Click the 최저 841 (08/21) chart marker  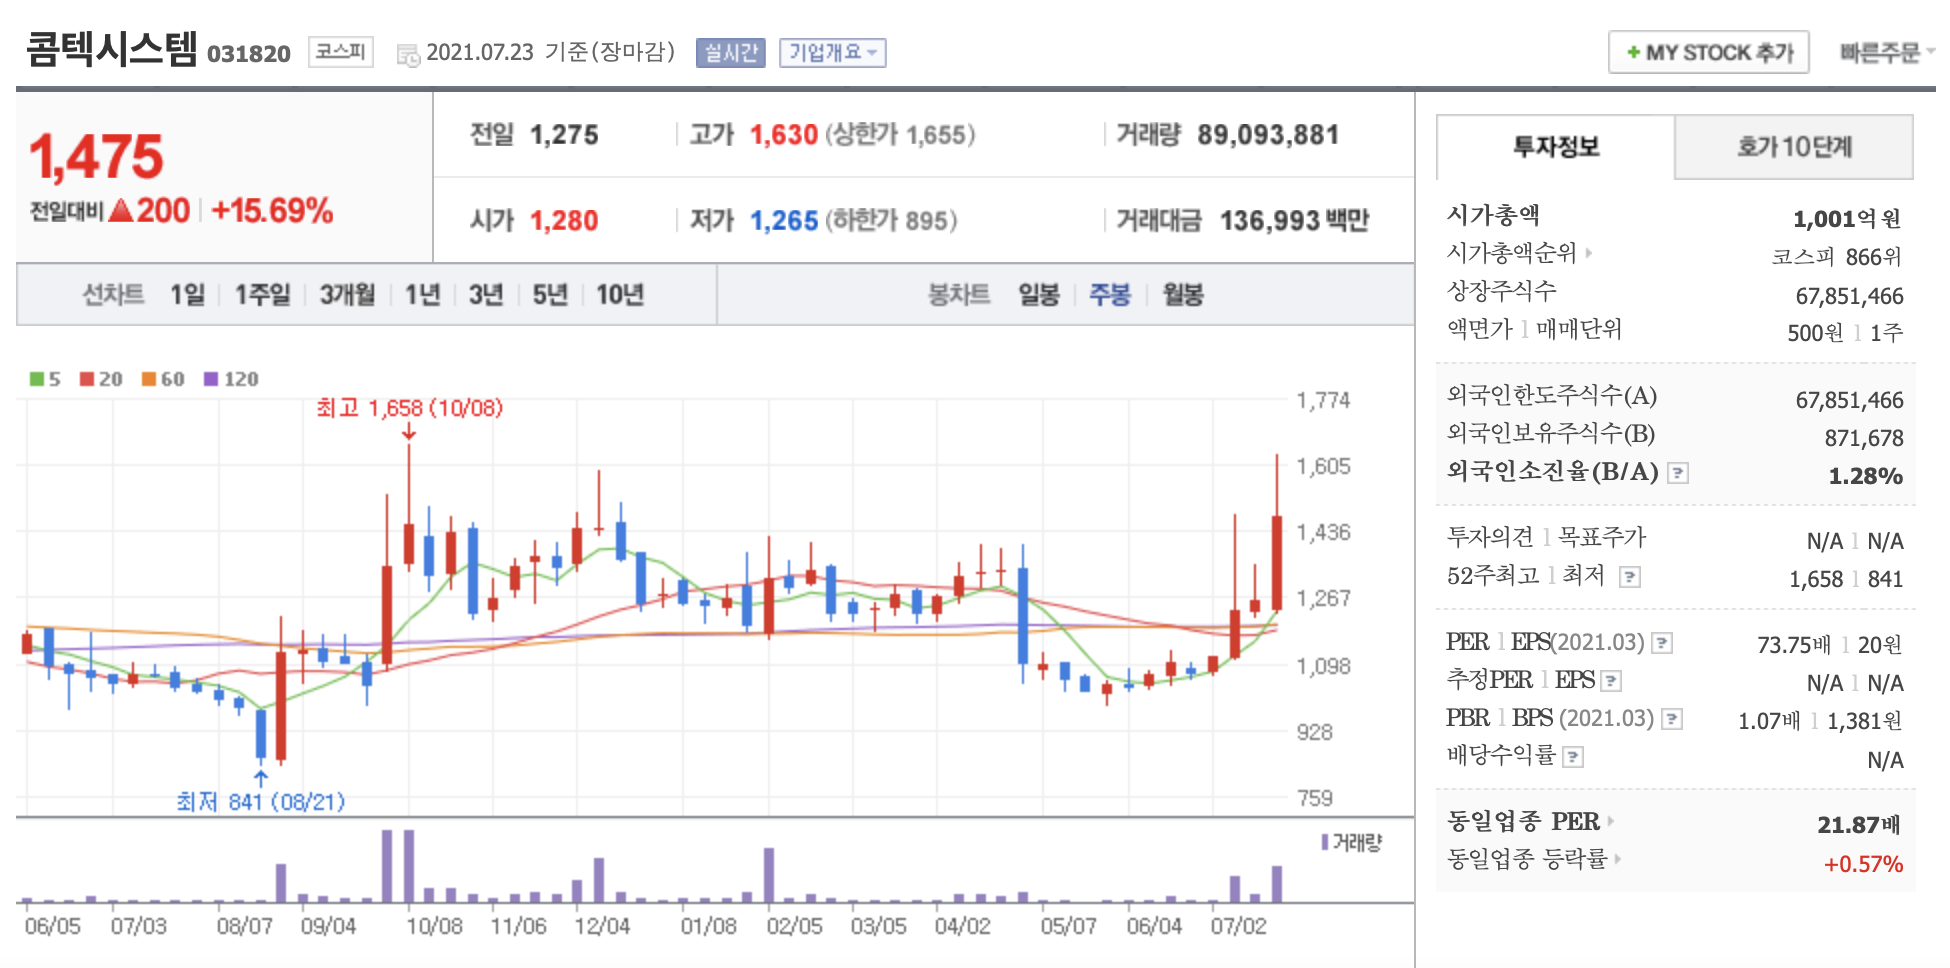point(260,801)
